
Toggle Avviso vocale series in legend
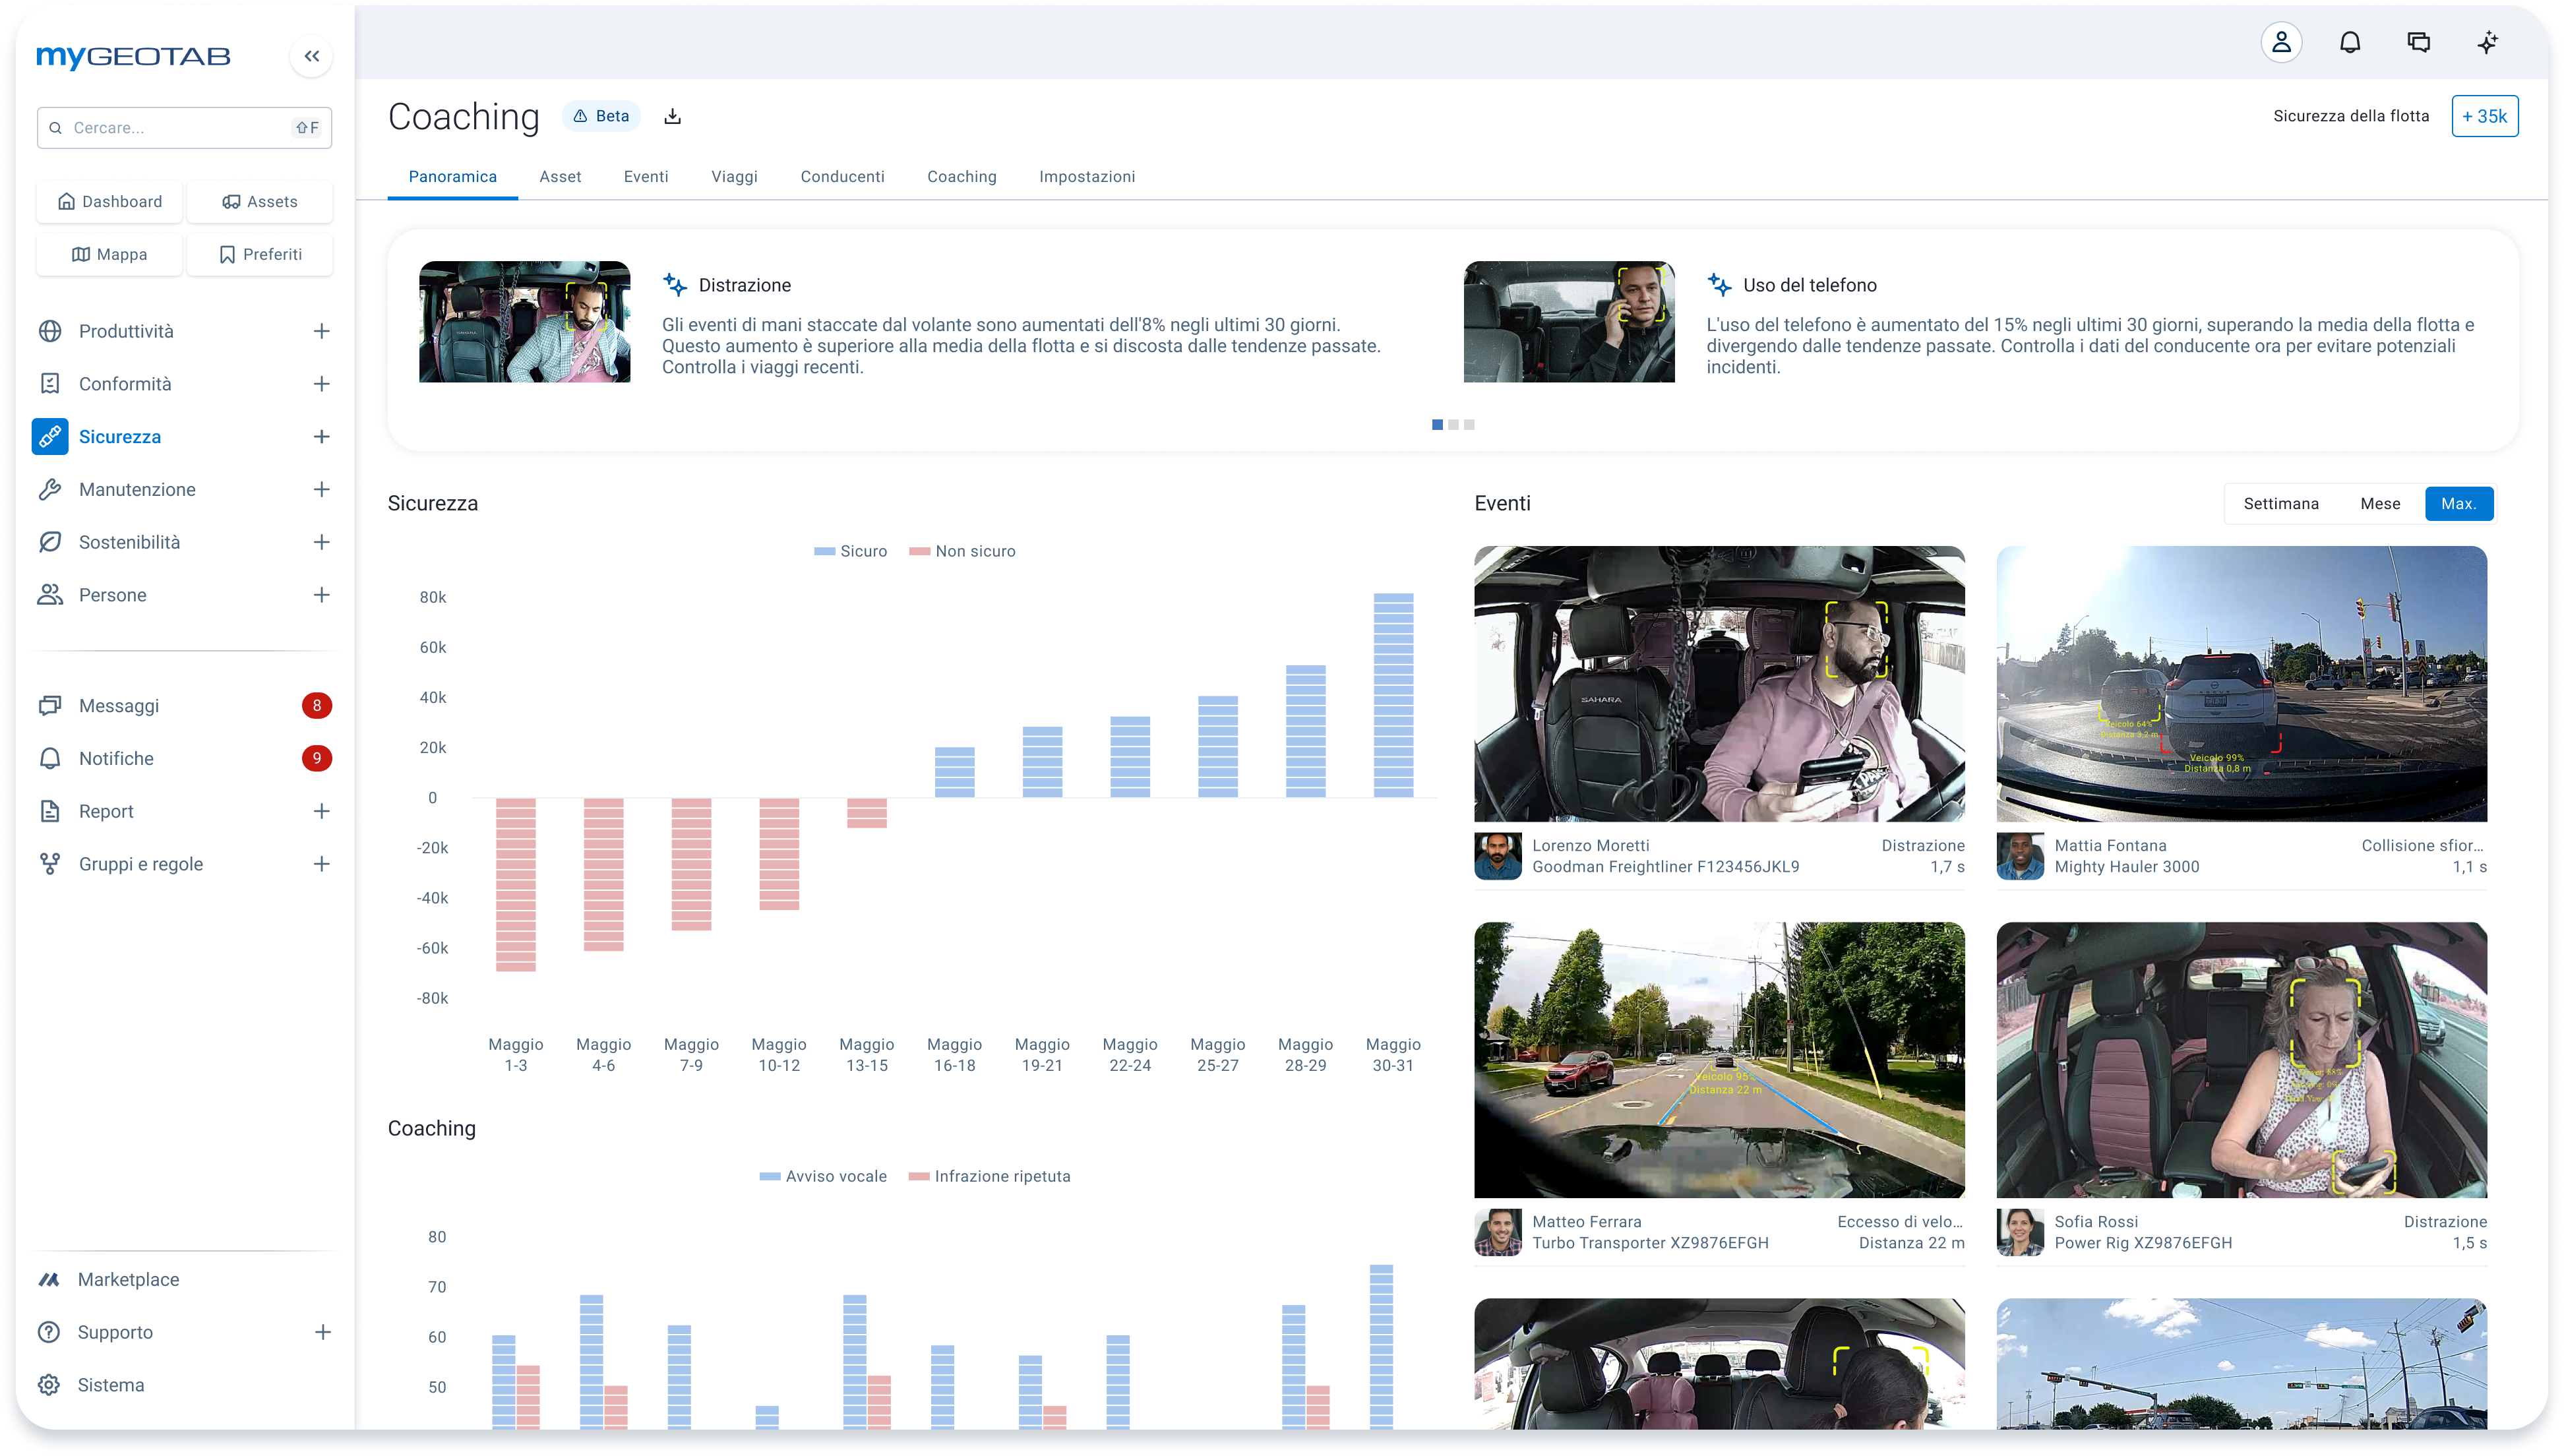point(823,1176)
